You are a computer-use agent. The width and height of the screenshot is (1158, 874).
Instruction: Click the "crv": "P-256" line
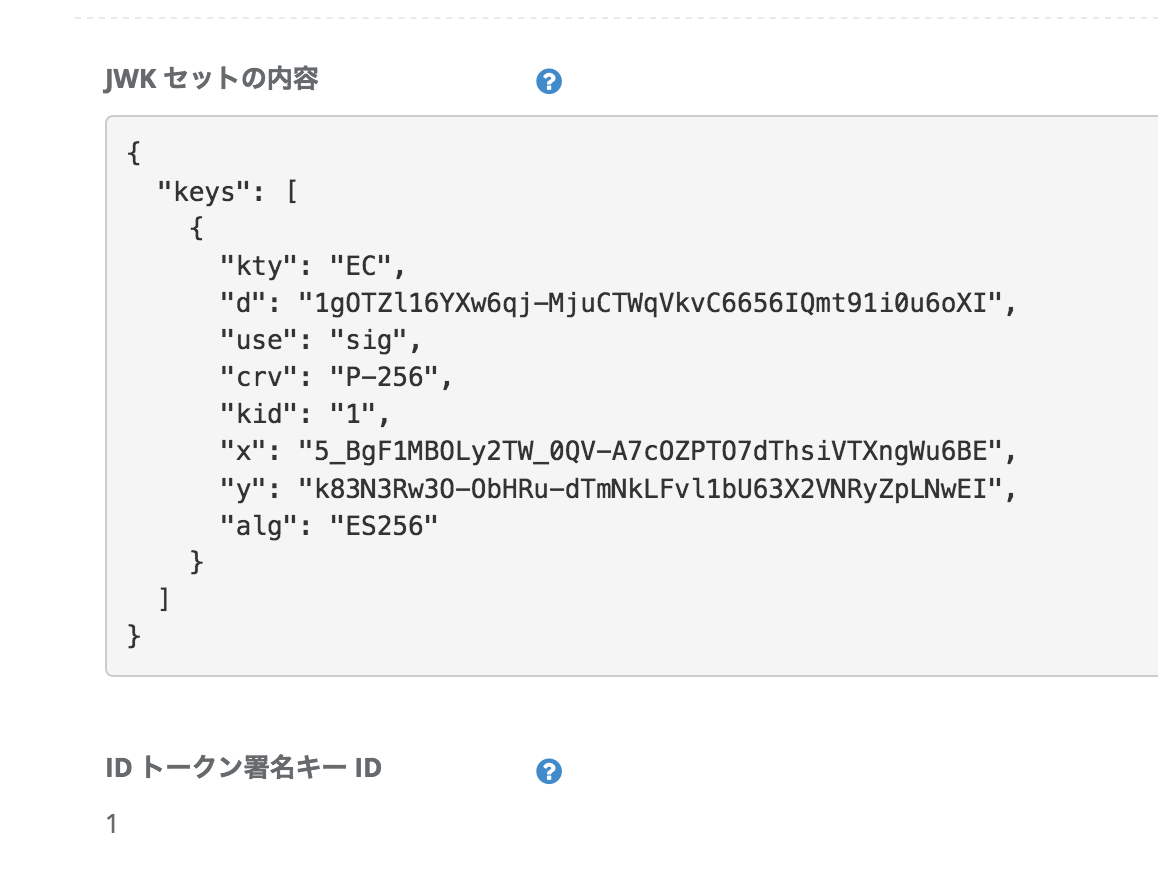(x=336, y=378)
